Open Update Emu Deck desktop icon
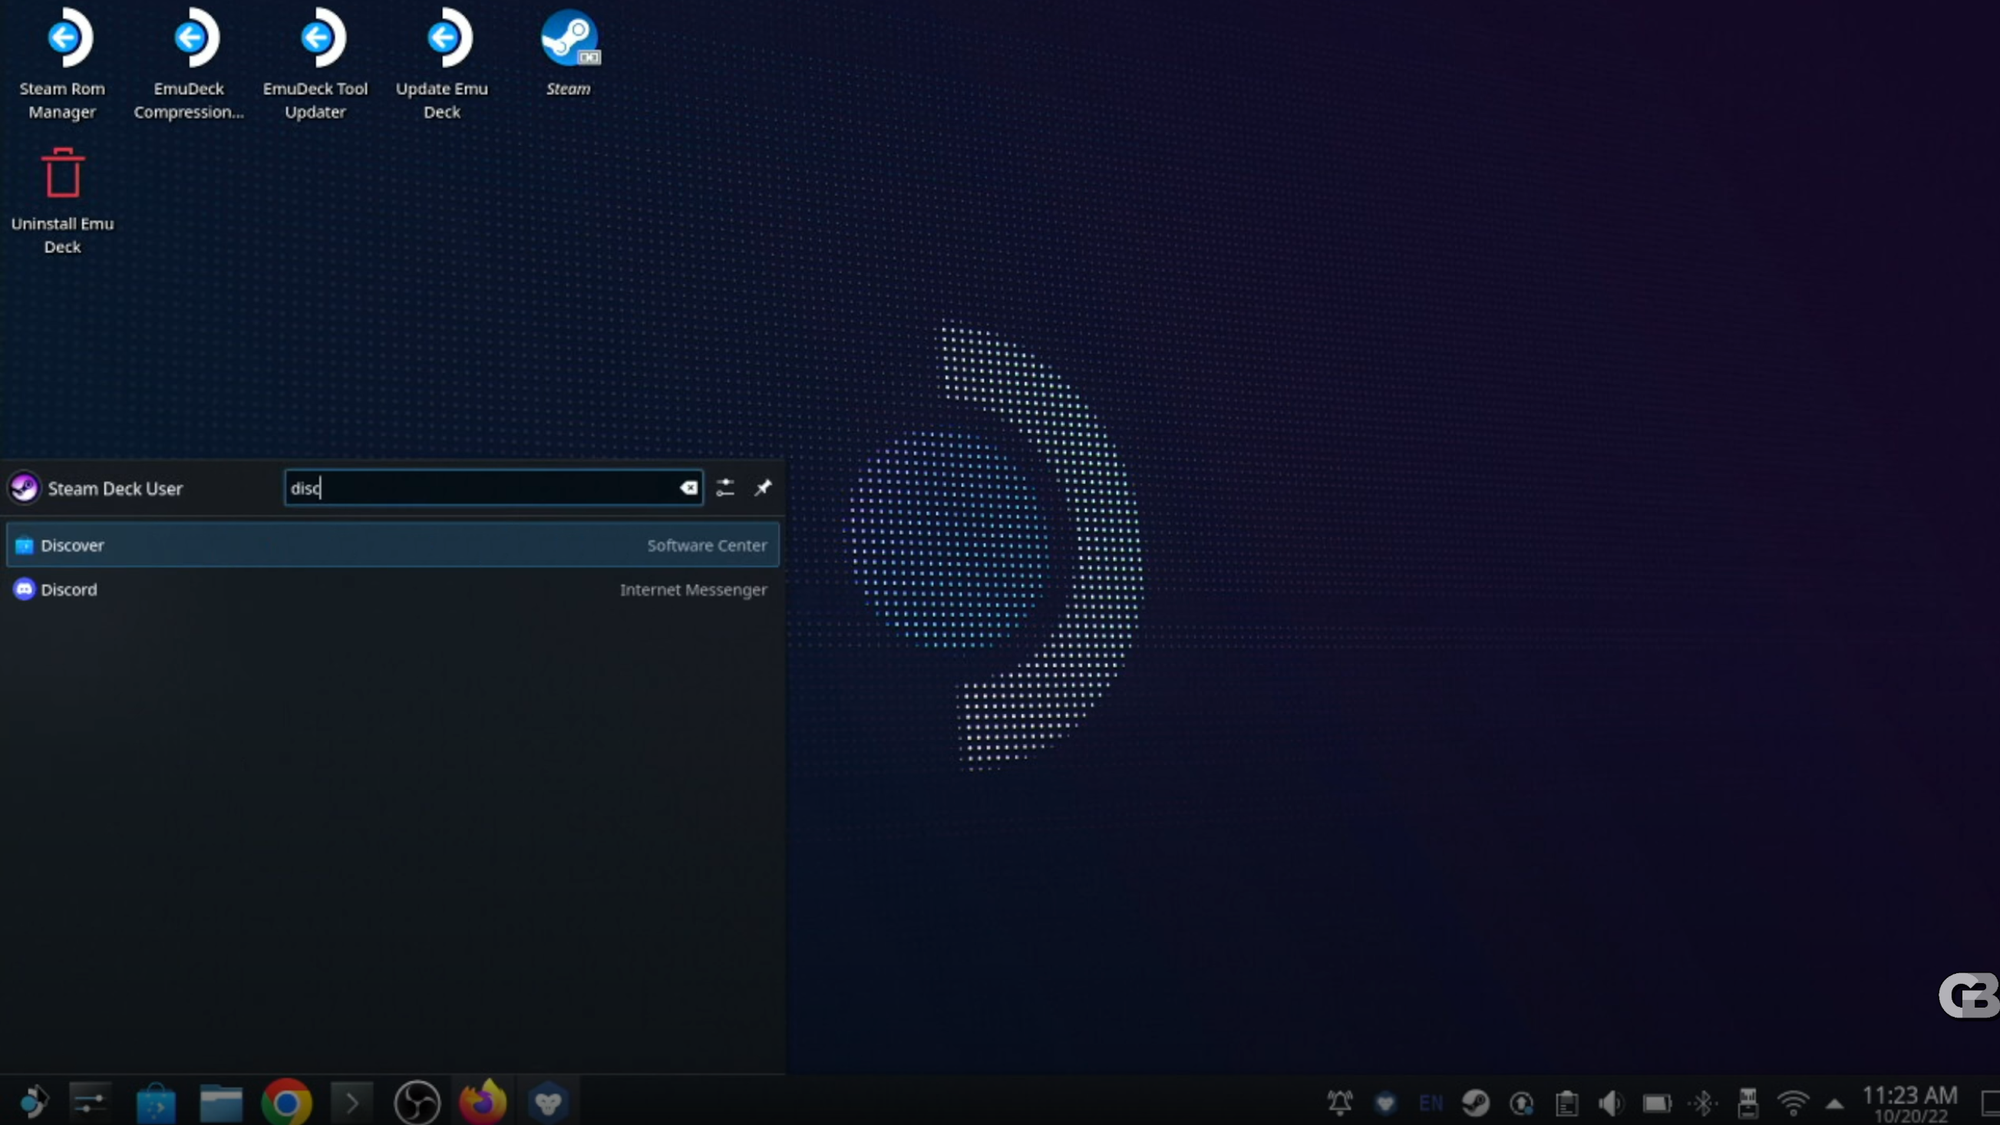 (442, 63)
